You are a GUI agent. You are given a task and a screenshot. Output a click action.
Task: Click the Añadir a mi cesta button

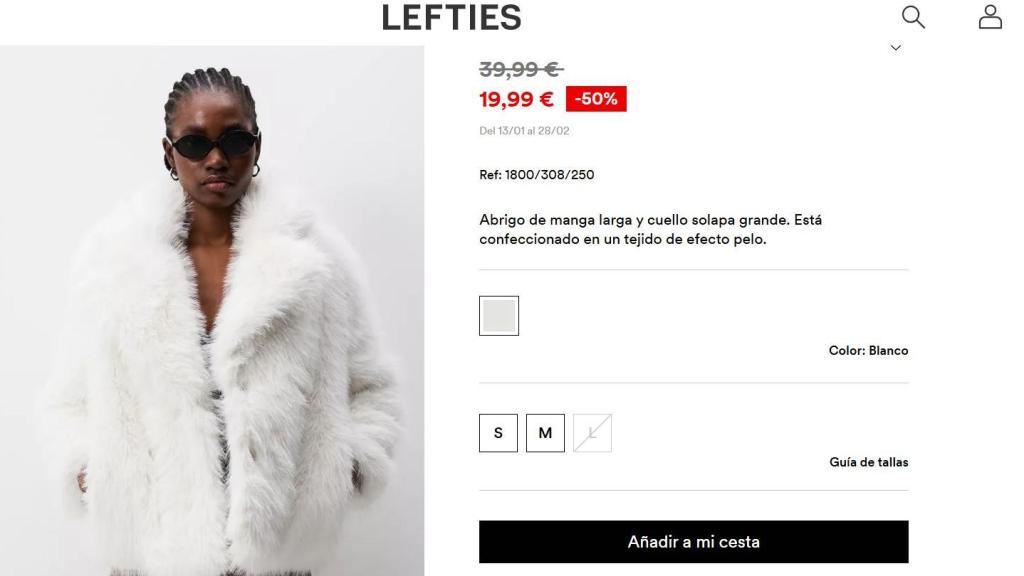point(694,542)
